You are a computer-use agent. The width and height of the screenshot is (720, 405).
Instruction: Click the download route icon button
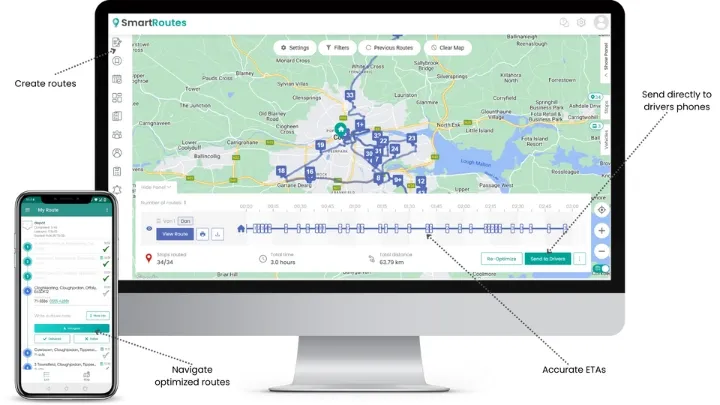tap(217, 234)
